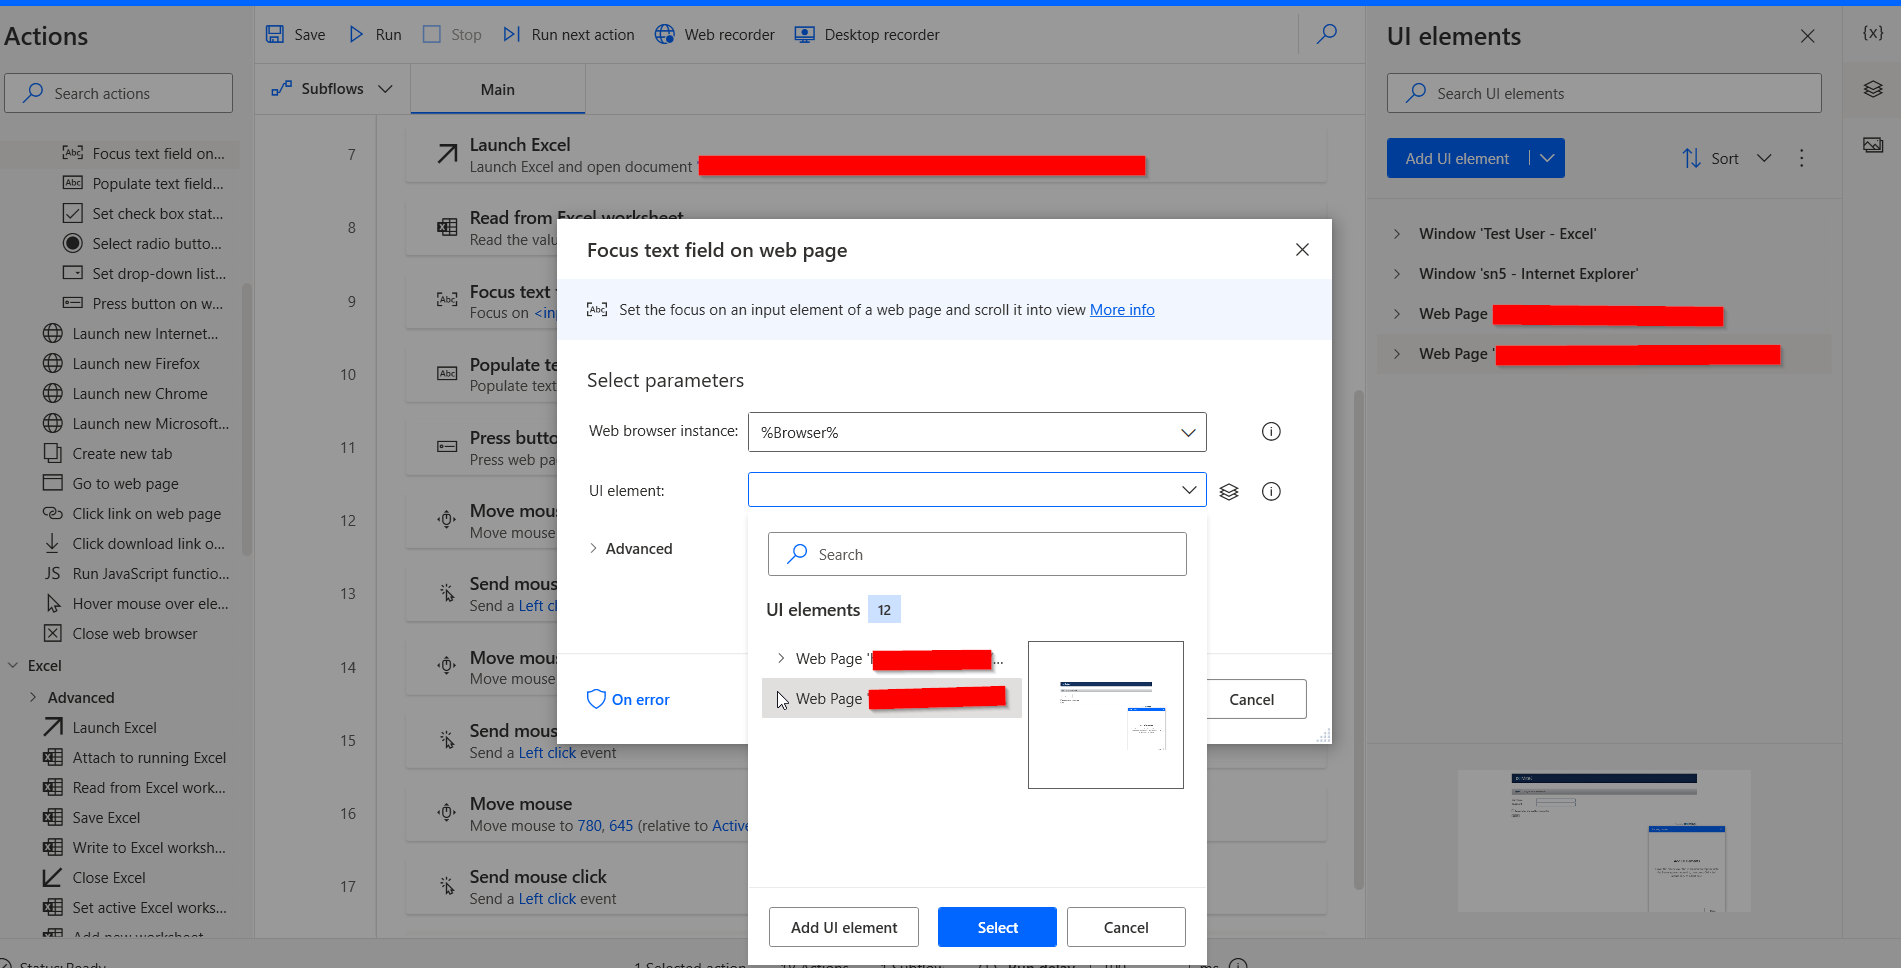The width and height of the screenshot is (1901, 968).
Task: Click the web page preview thumbnail
Action: [x=1105, y=714]
